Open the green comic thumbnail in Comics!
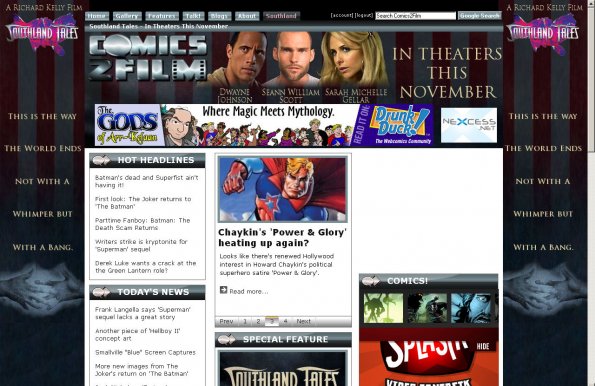Image resolution: width=595 pixels, height=386 pixels. (383, 308)
